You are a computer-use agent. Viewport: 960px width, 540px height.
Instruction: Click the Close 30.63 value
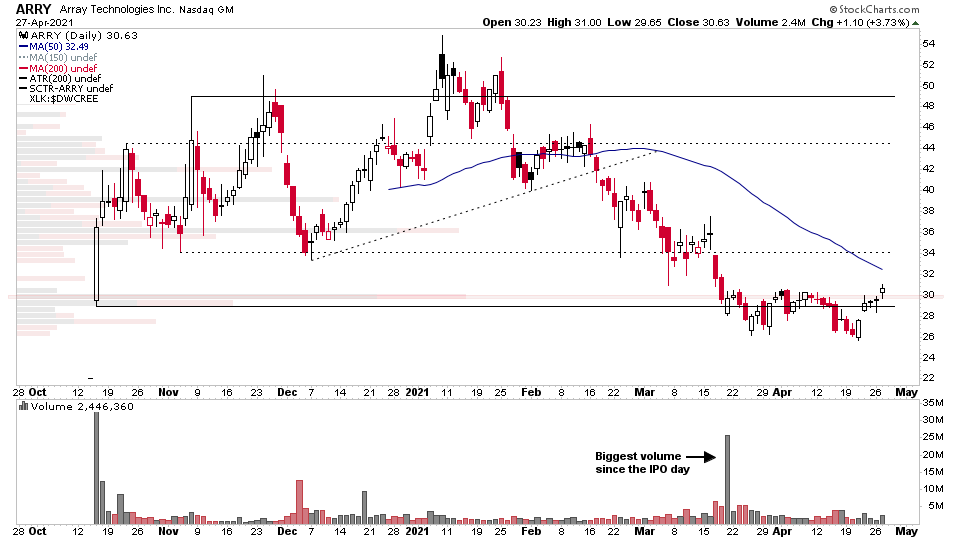click(699, 22)
